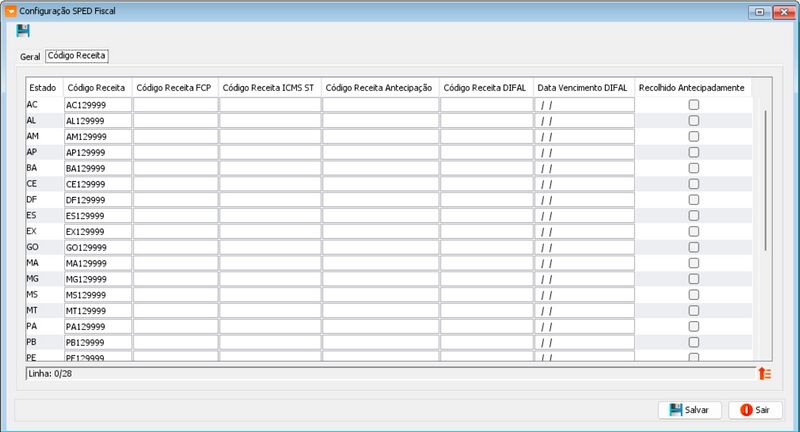800x432 pixels.
Task: Click Data Vencimento DIFAL field for MA
Action: pyautogui.click(x=585, y=263)
